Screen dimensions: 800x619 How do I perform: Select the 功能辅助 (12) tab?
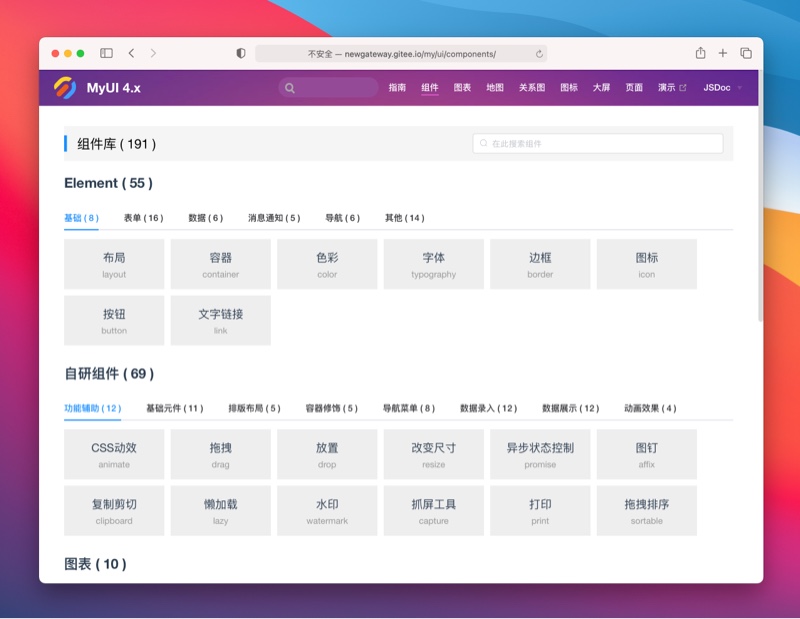[x=92, y=408]
